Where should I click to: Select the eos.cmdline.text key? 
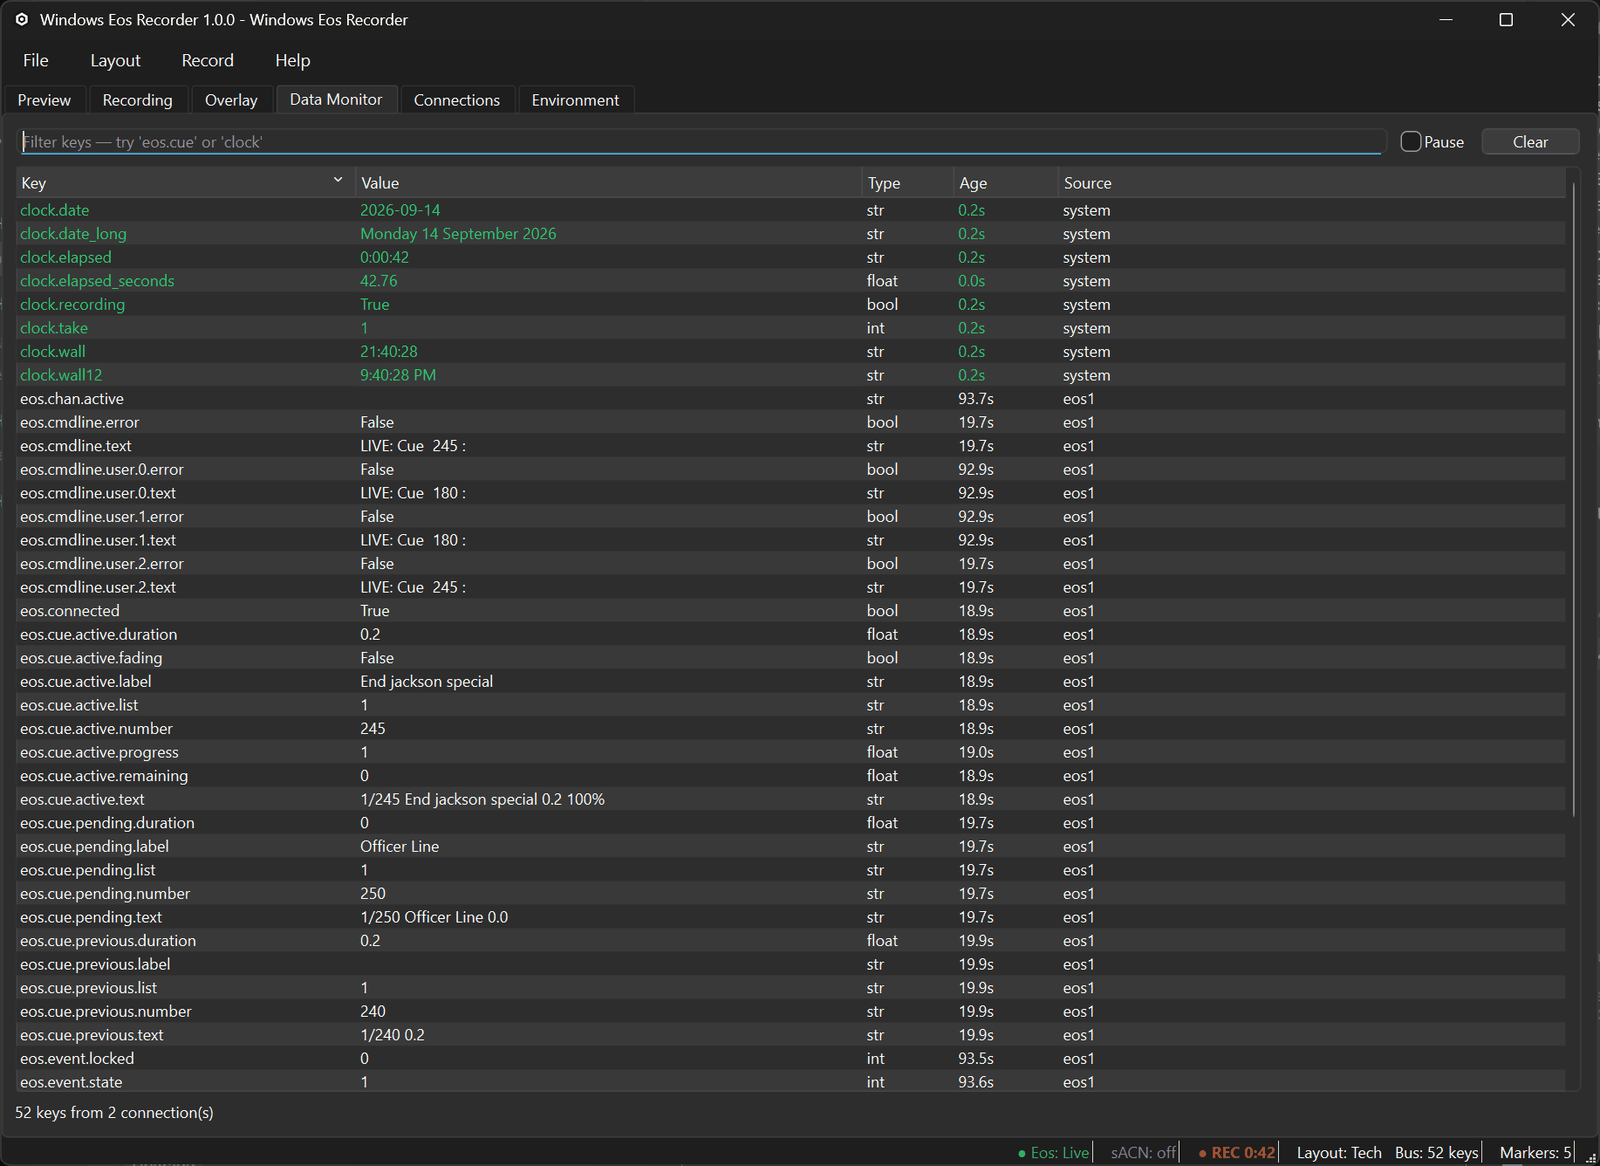(x=76, y=446)
